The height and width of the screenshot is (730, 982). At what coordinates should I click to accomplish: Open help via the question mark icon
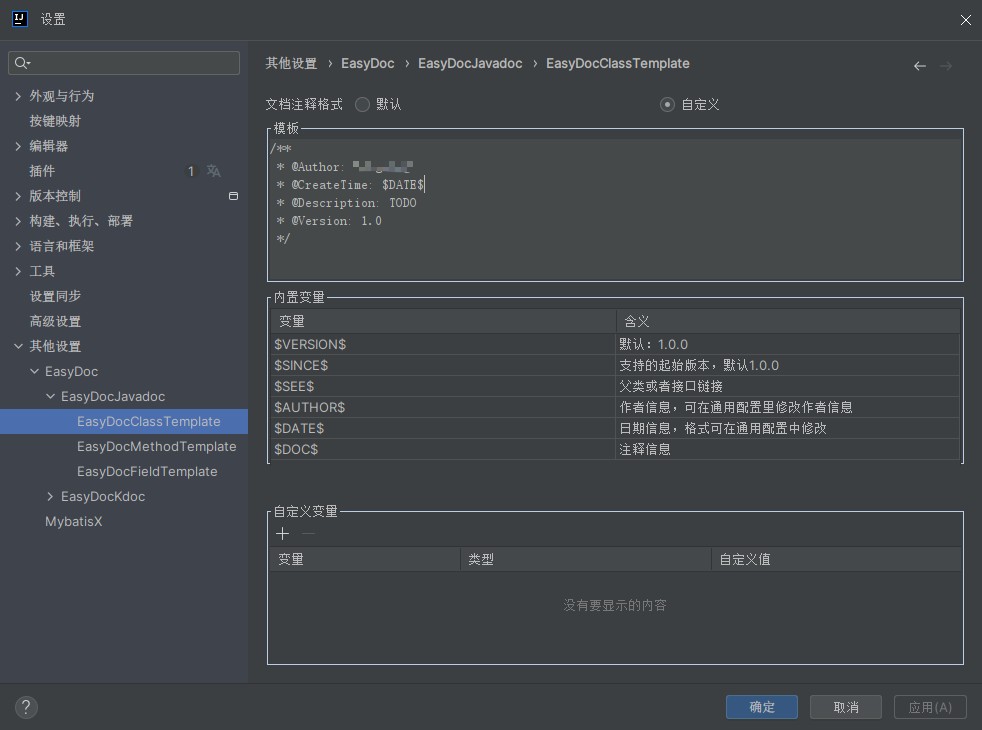pyautogui.click(x=26, y=707)
